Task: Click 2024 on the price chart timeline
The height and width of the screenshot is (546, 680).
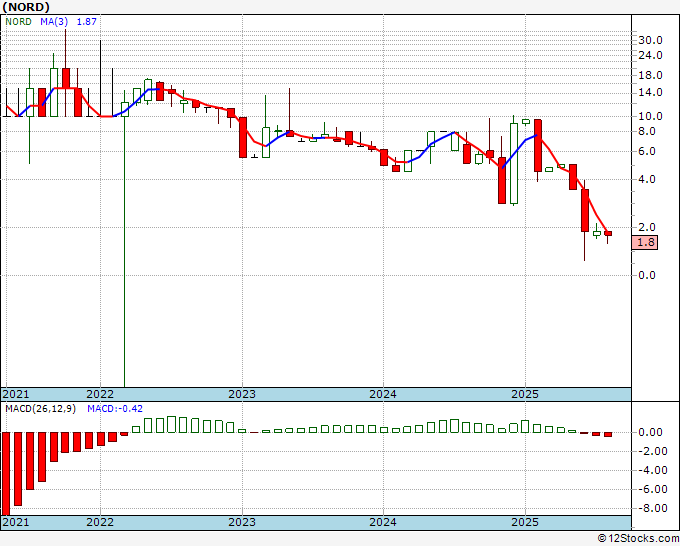Action: point(383,394)
